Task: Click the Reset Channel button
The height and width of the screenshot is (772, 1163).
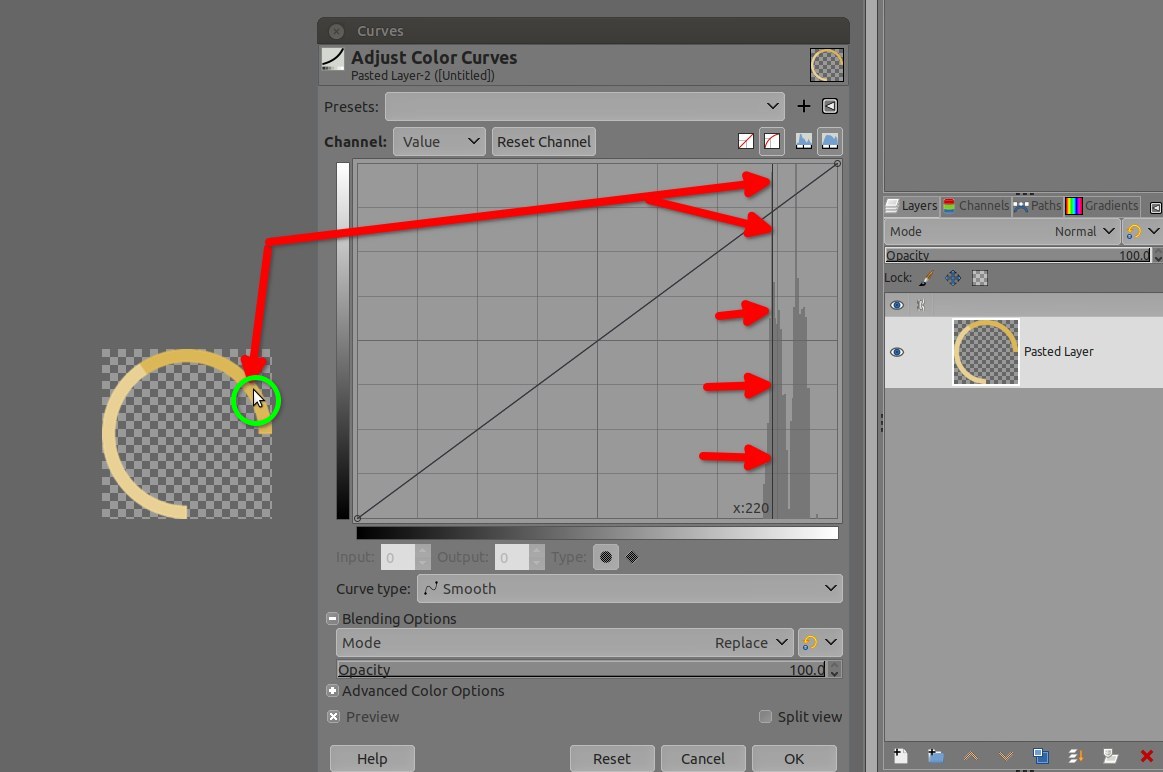Action: pyautogui.click(x=544, y=142)
